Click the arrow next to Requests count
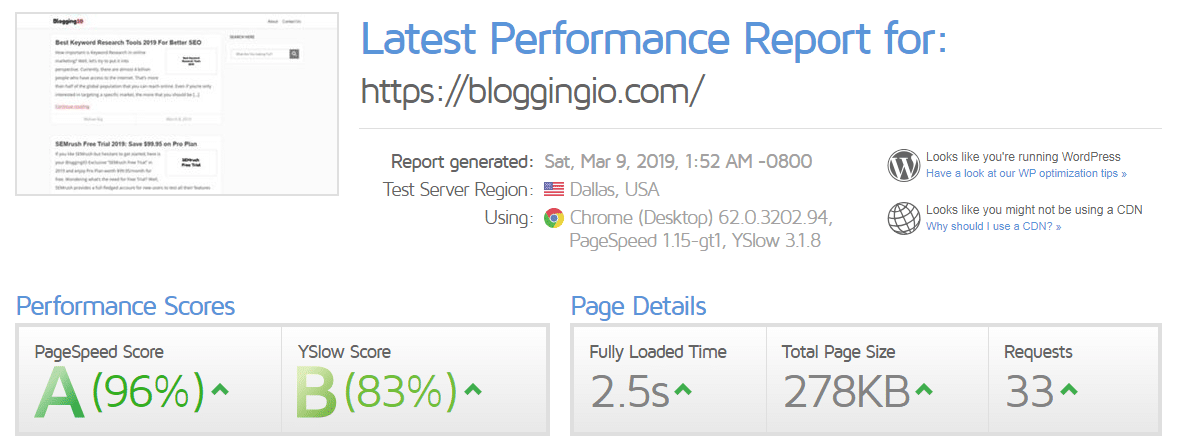This screenshot has height=448, width=1180. pos(1069,389)
